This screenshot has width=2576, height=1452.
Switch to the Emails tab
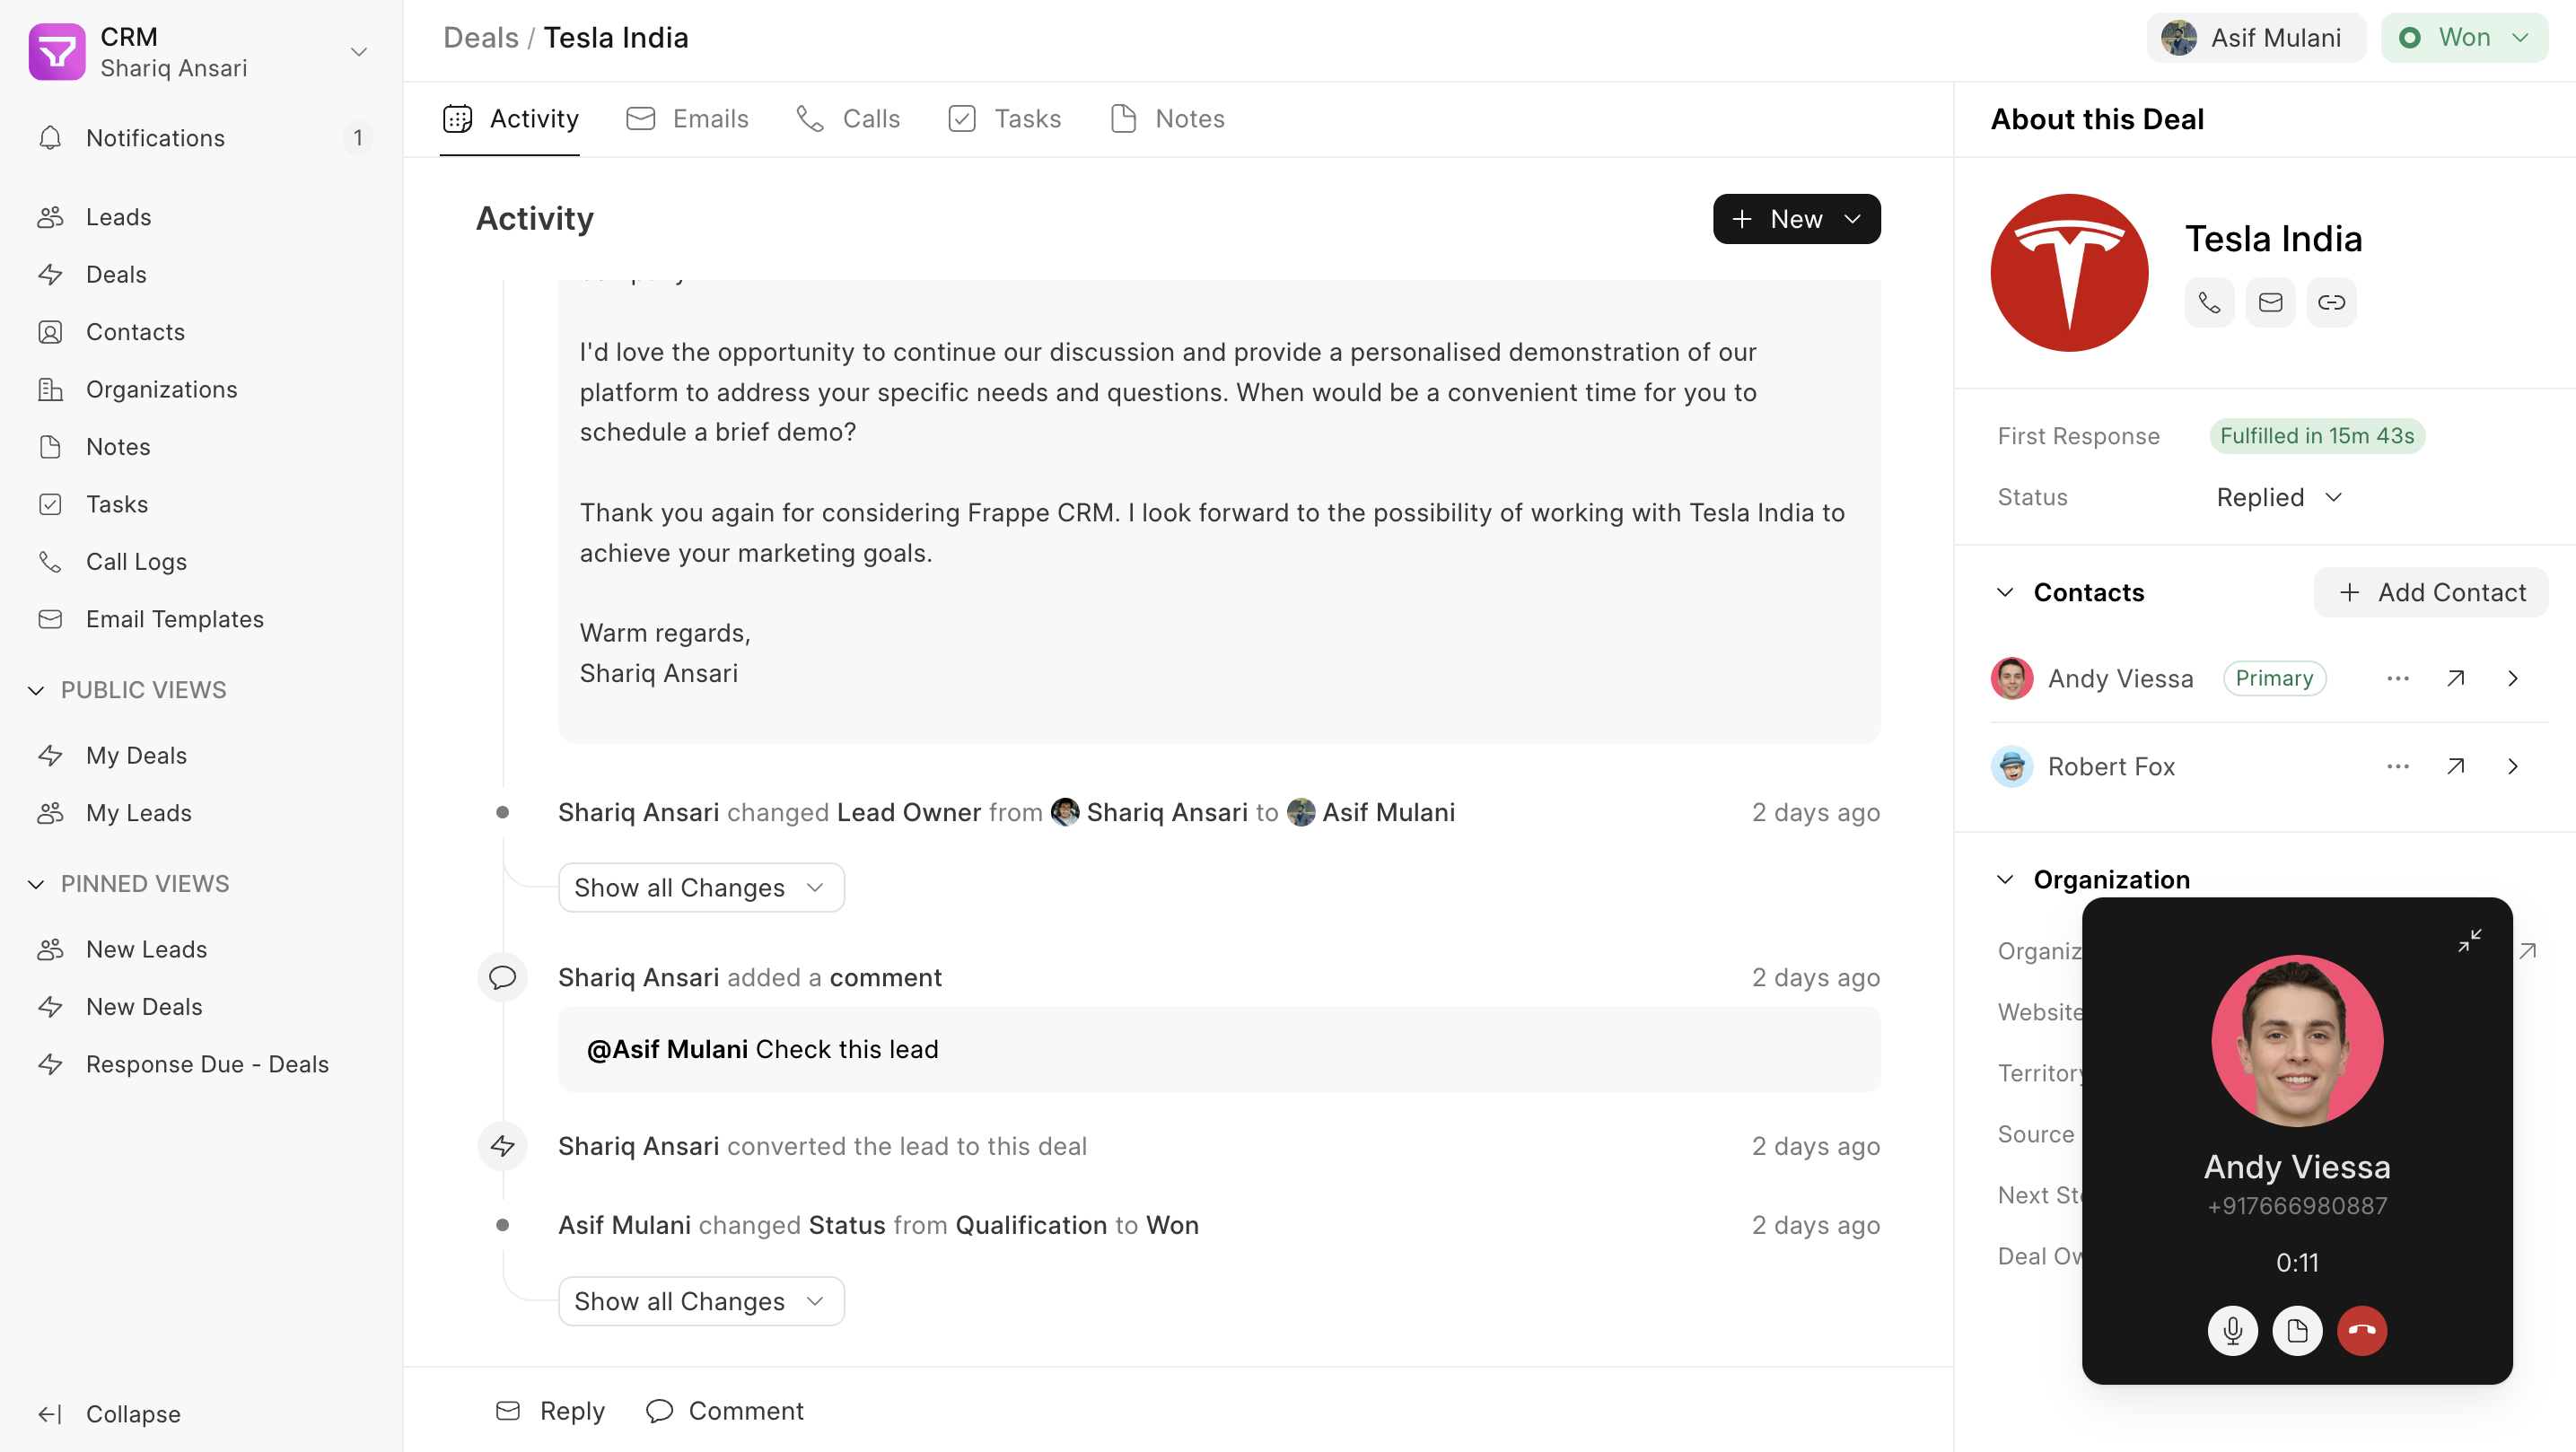pos(687,119)
